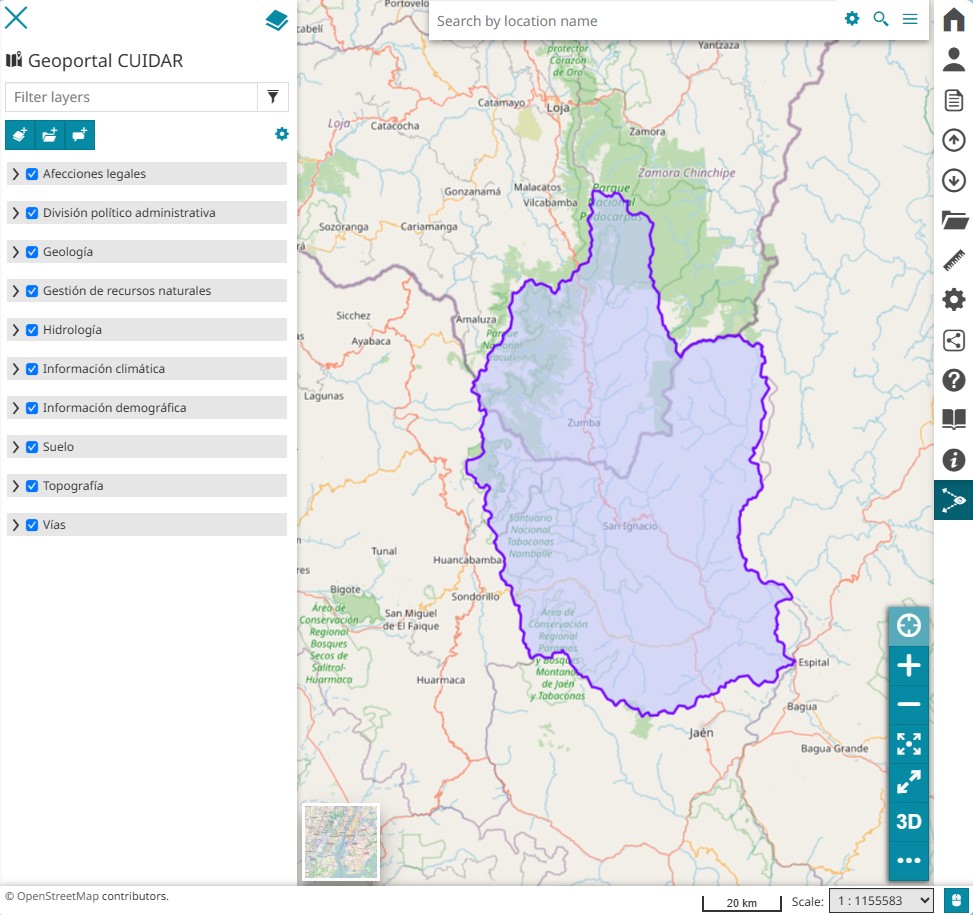Image resolution: width=973 pixels, height=915 pixels.
Task: Open the measure ruler tool
Action: click(x=953, y=260)
